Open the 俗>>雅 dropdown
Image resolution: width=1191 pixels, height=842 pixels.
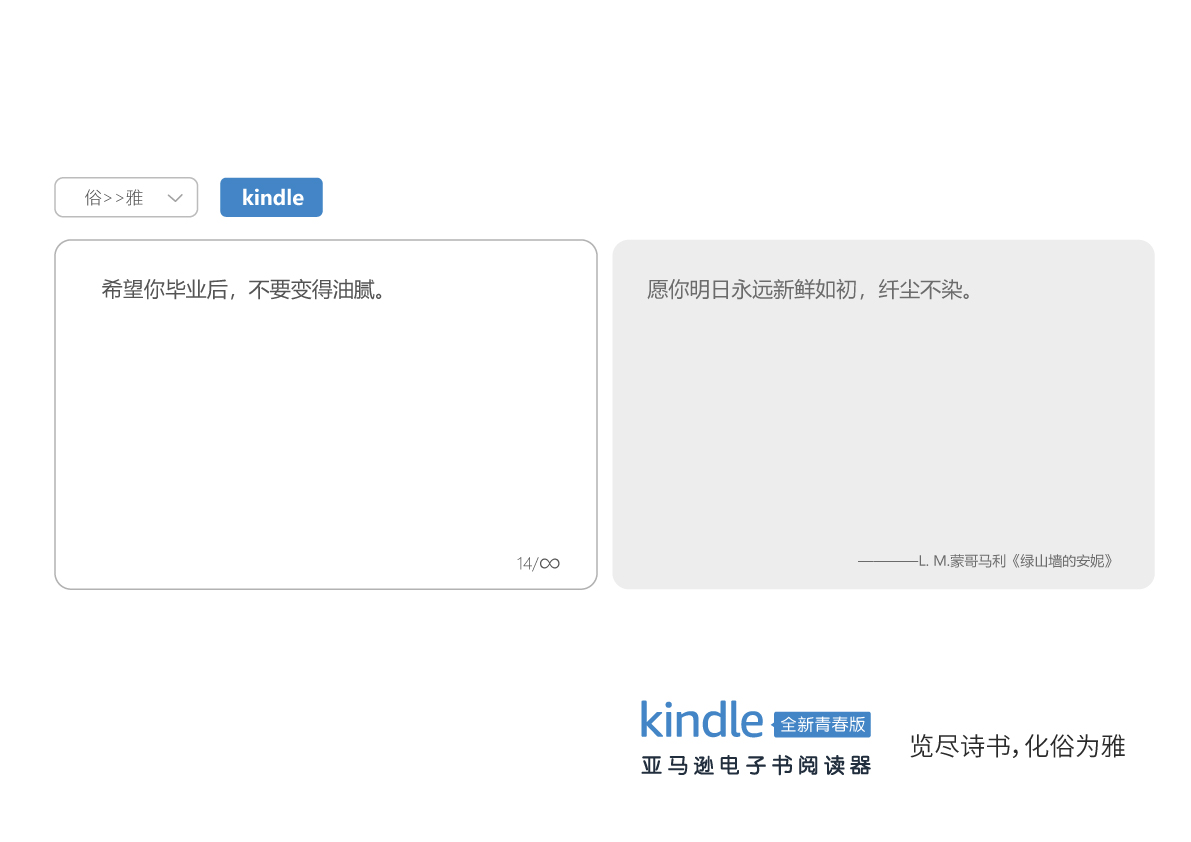[126, 197]
